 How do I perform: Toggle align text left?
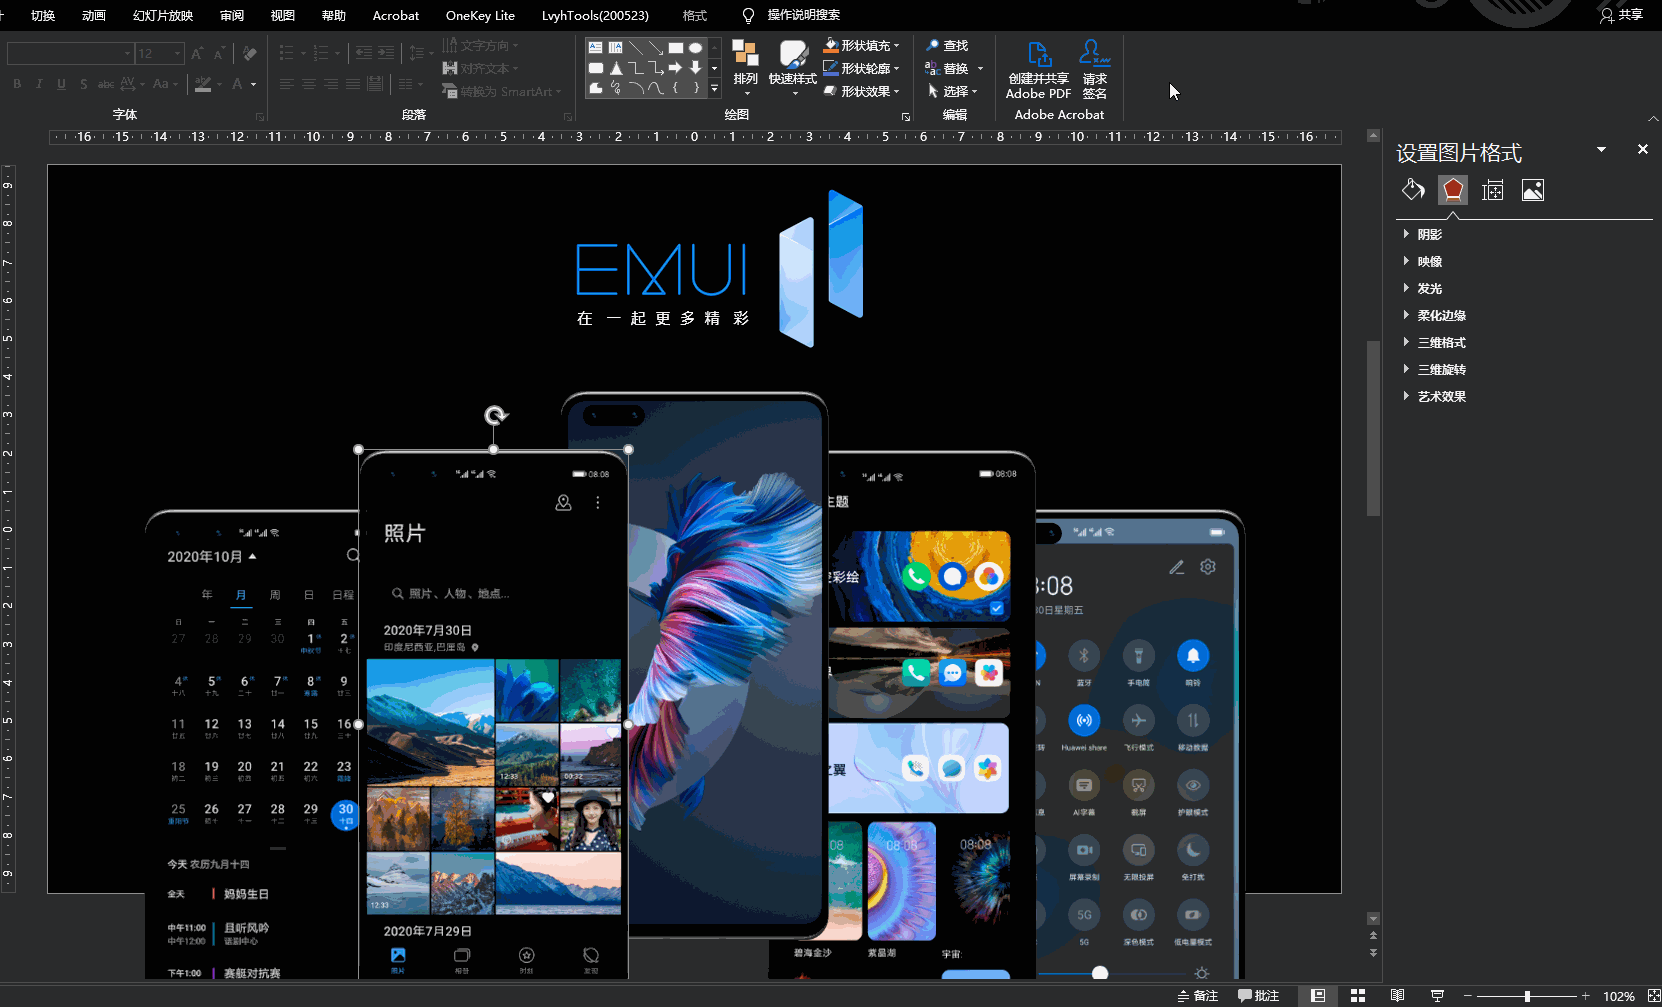point(286,84)
